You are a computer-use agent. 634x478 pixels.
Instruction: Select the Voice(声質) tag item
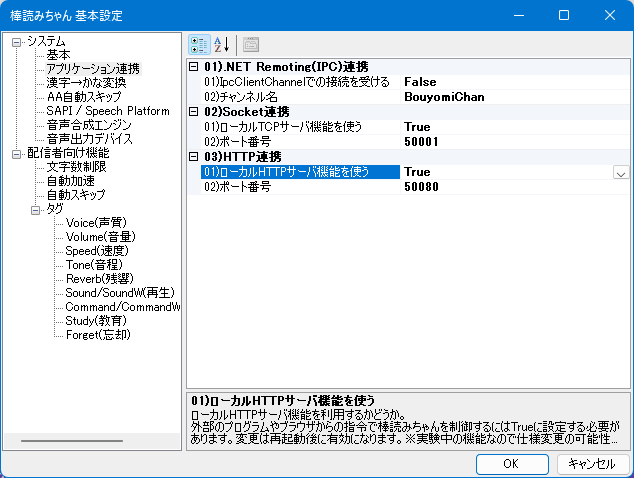tap(96, 223)
